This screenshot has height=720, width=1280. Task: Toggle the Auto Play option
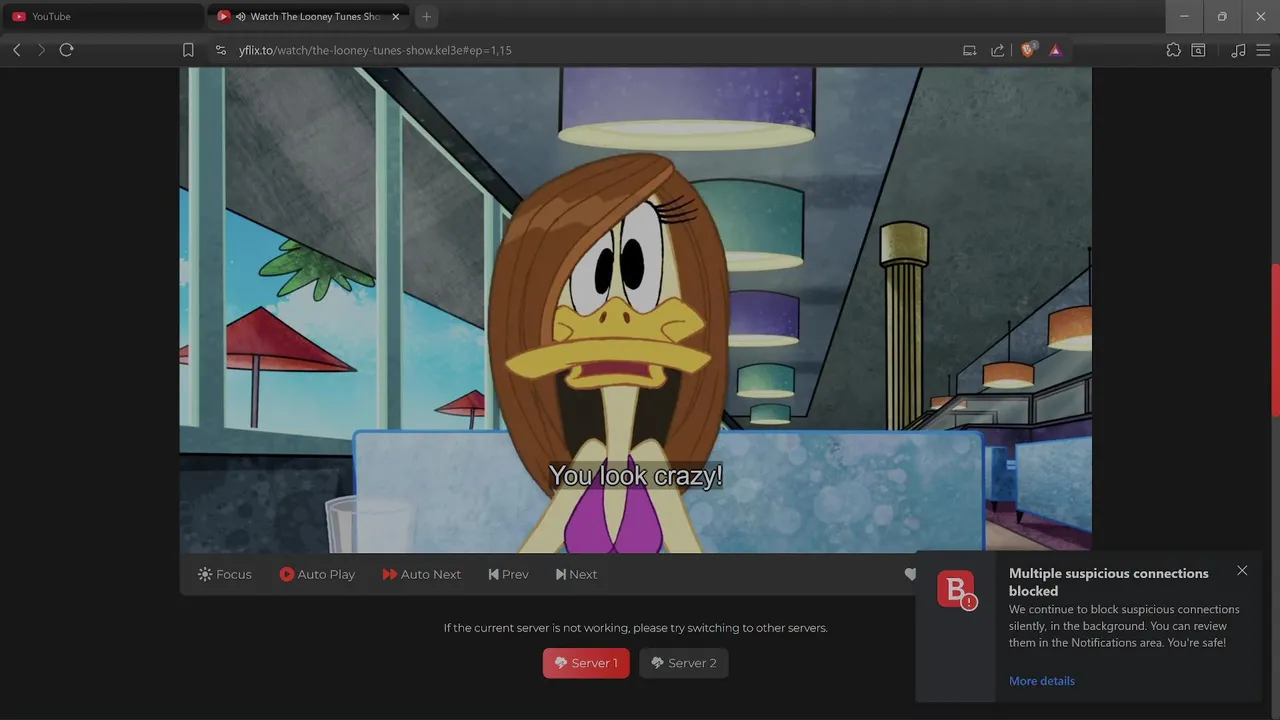pyautogui.click(x=317, y=574)
